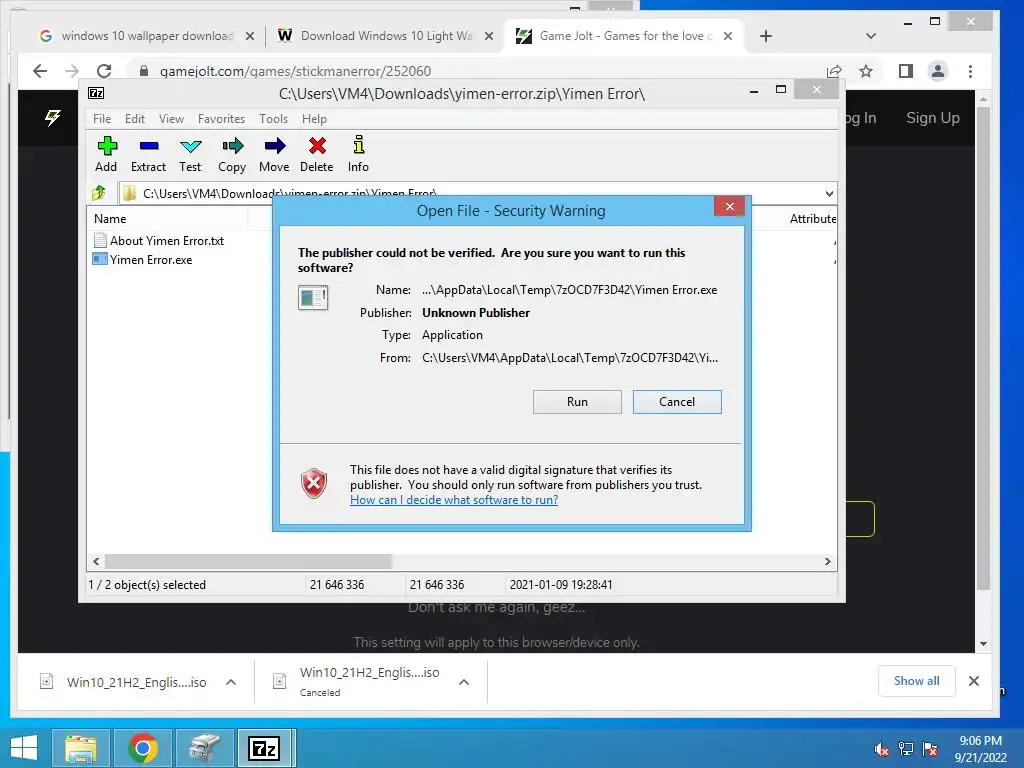Close the windows 10 wallpaper download tab

click(x=249, y=36)
